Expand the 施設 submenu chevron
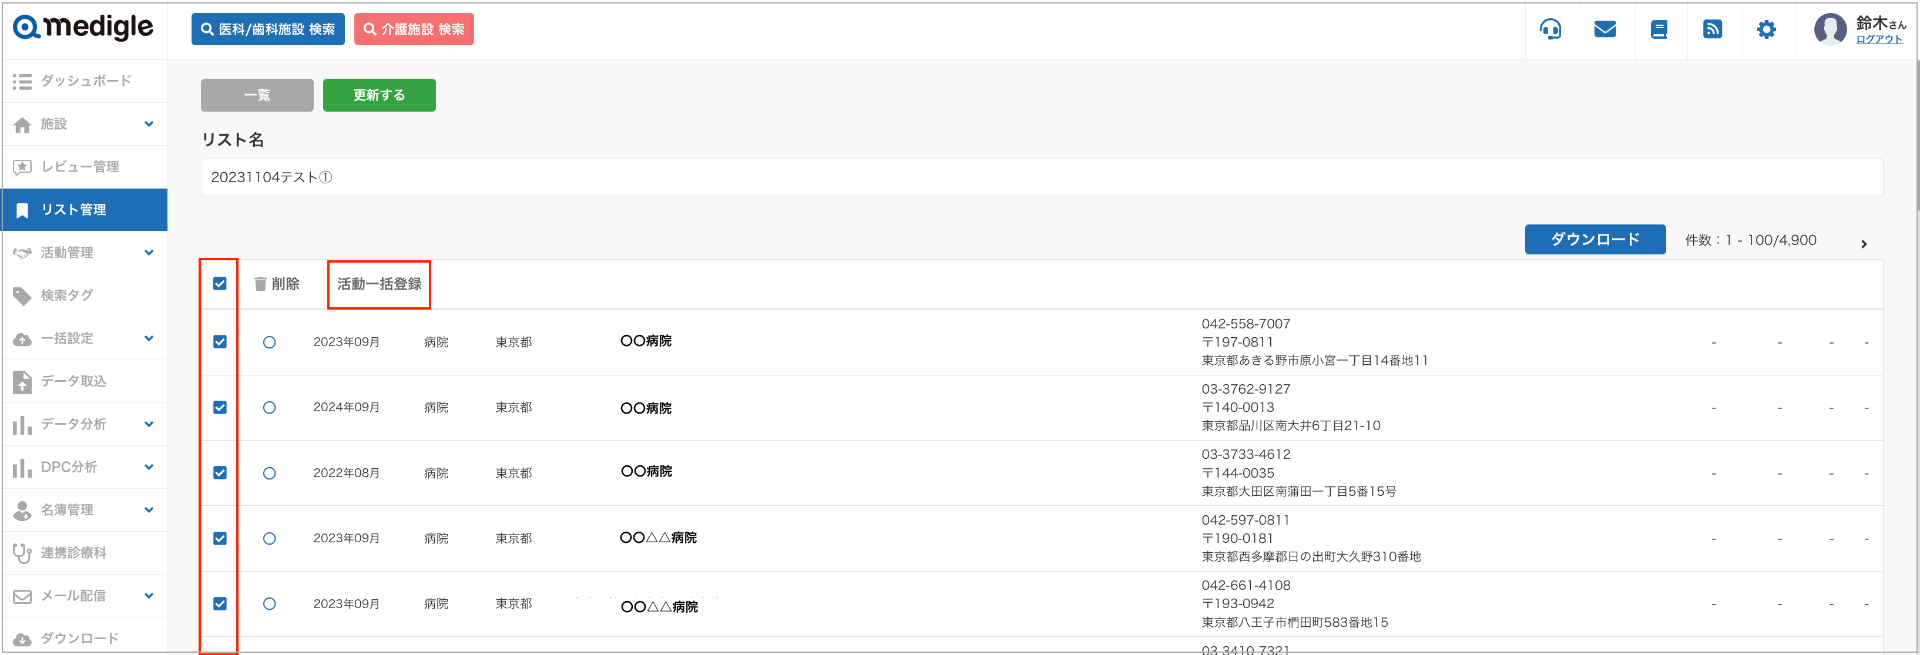 coord(149,124)
